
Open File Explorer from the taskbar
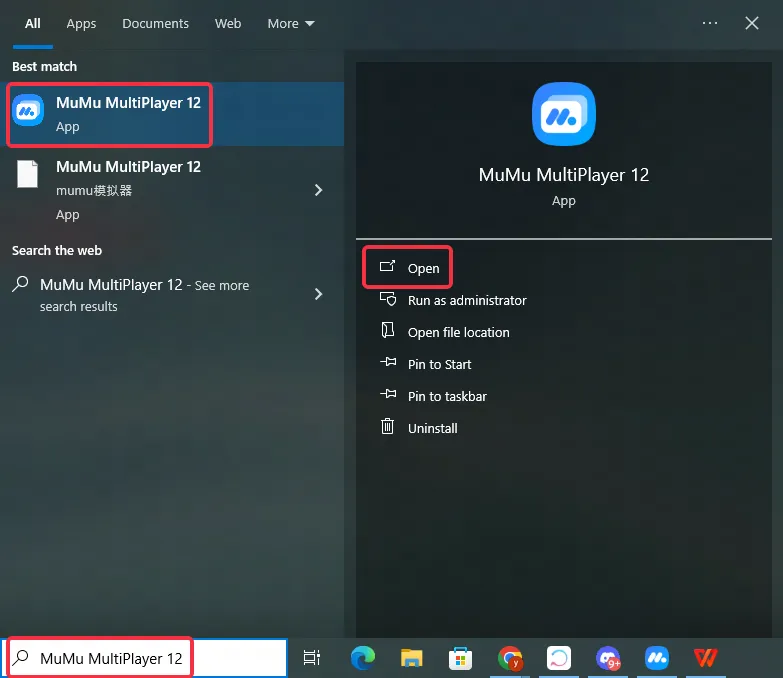coord(411,658)
